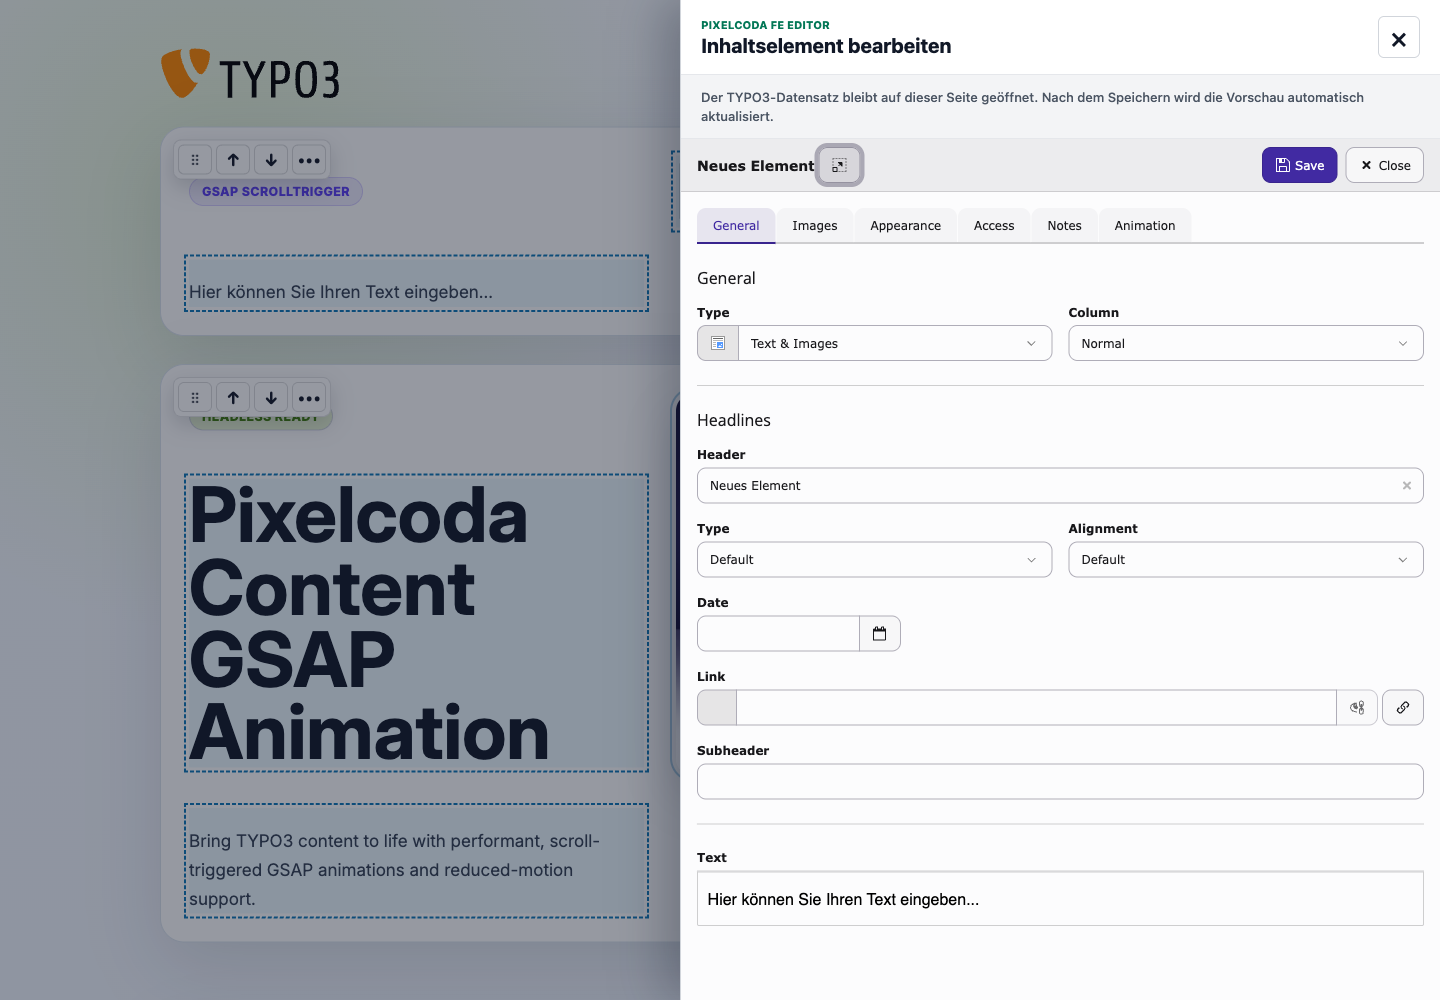Open more options for GSAP Scrolltrigger element
1440x1000 pixels.
click(309, 160)
